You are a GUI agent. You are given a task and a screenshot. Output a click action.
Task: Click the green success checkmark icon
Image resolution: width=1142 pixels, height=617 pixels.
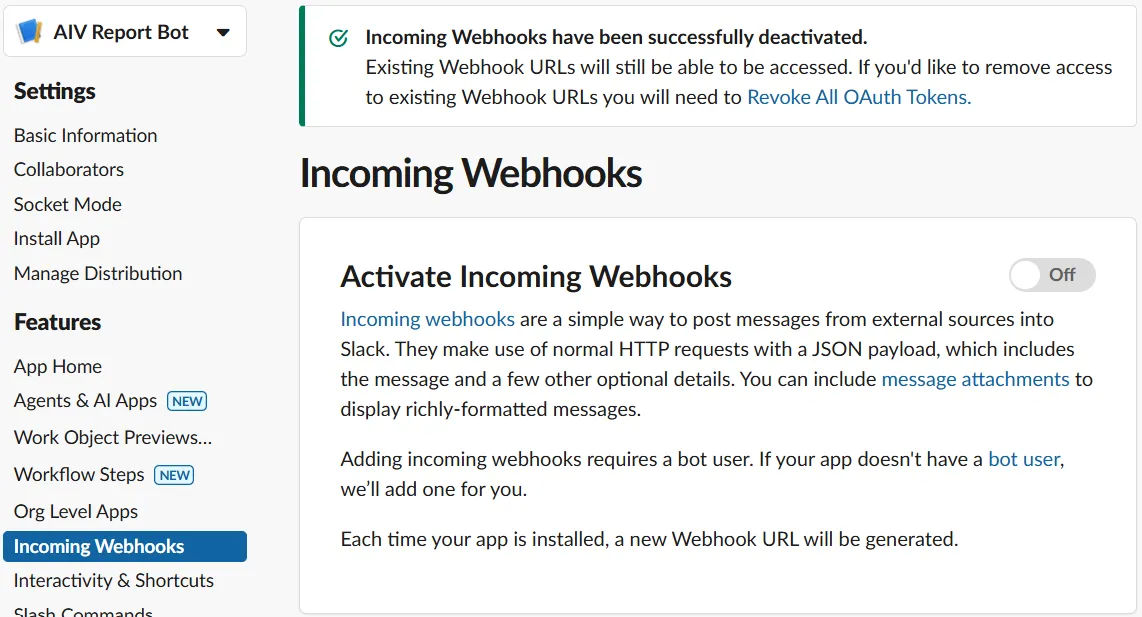point(339,38)
